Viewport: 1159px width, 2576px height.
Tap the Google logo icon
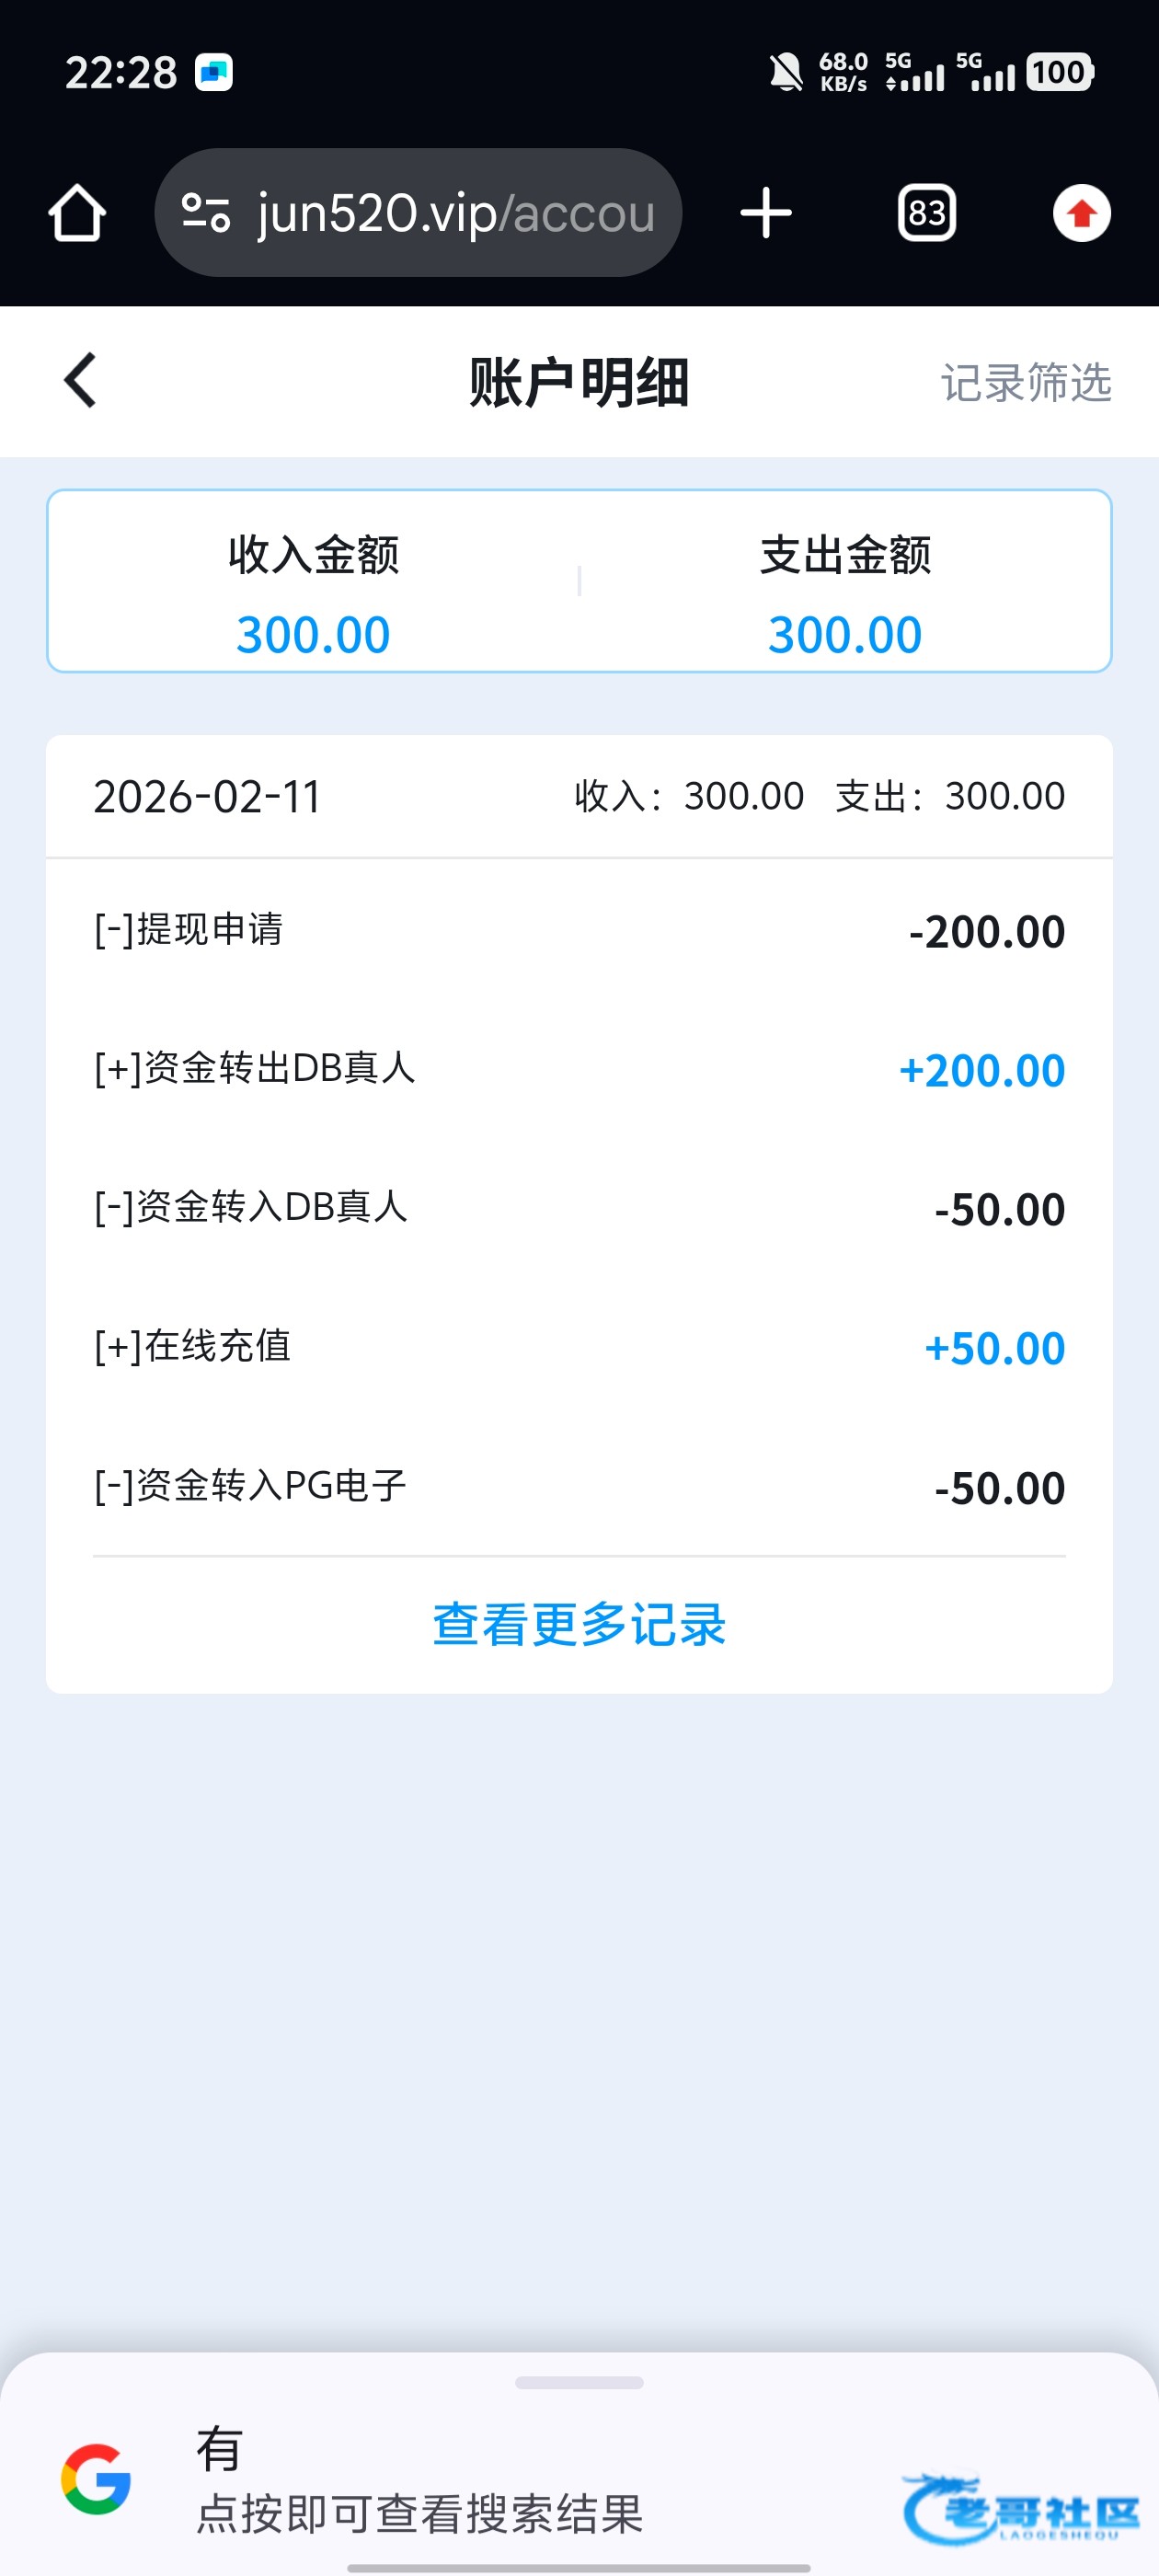[96, 2479]
